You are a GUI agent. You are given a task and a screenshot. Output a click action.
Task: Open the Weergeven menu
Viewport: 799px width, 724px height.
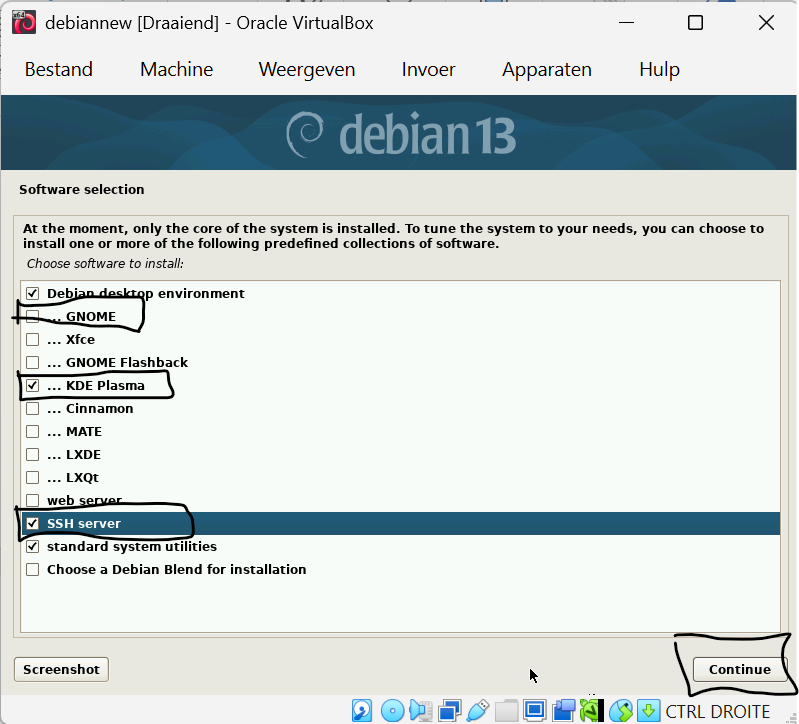point(307,69)
